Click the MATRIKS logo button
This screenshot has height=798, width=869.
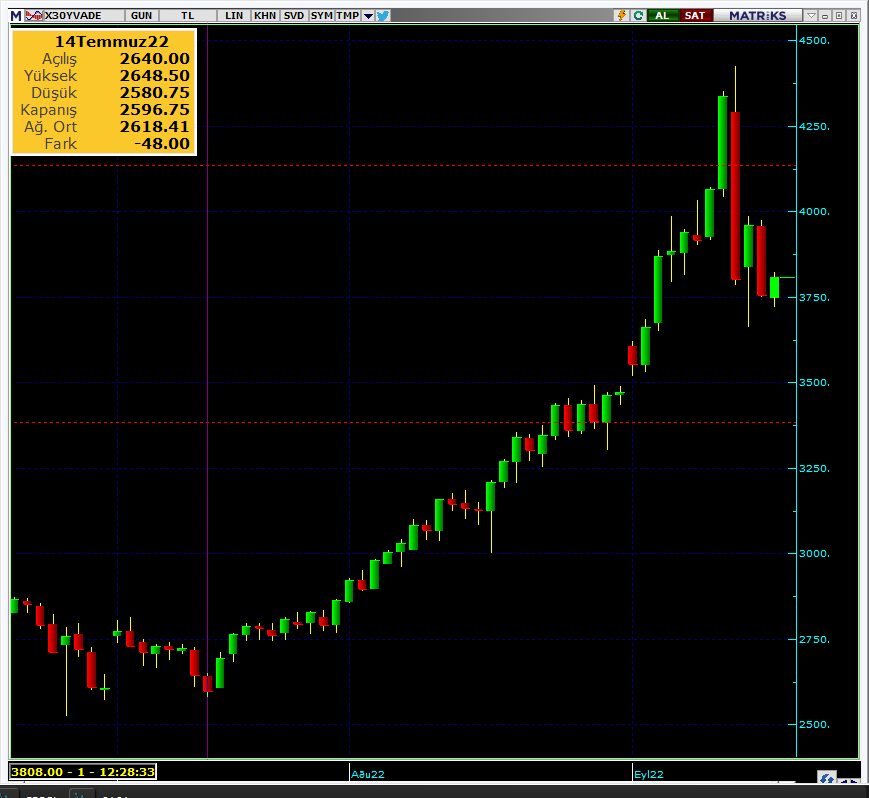pos(758,16)
